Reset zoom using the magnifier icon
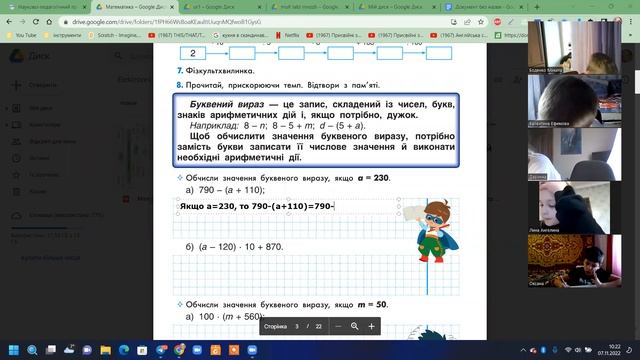 354,327
